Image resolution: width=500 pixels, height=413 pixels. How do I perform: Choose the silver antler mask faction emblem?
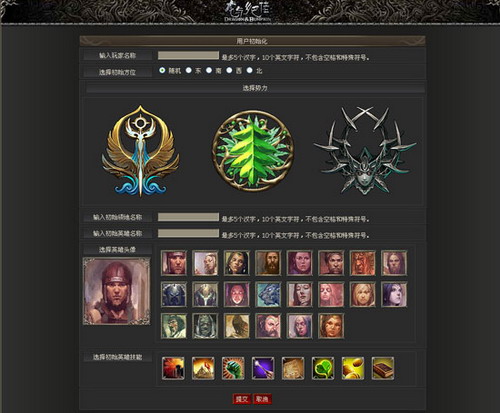[x=365, y=151]
